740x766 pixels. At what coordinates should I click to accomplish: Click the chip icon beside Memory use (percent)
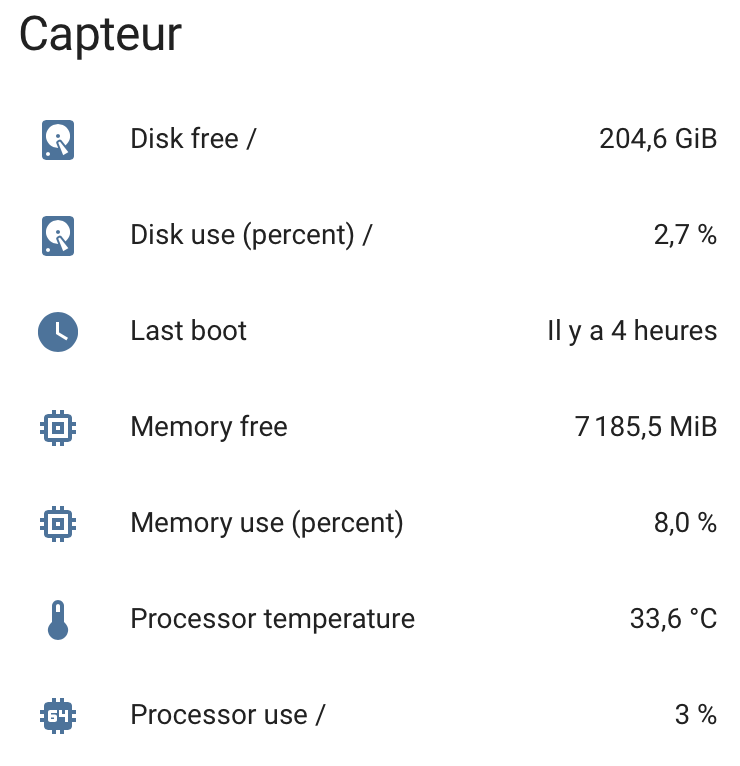tap(58, 523)
